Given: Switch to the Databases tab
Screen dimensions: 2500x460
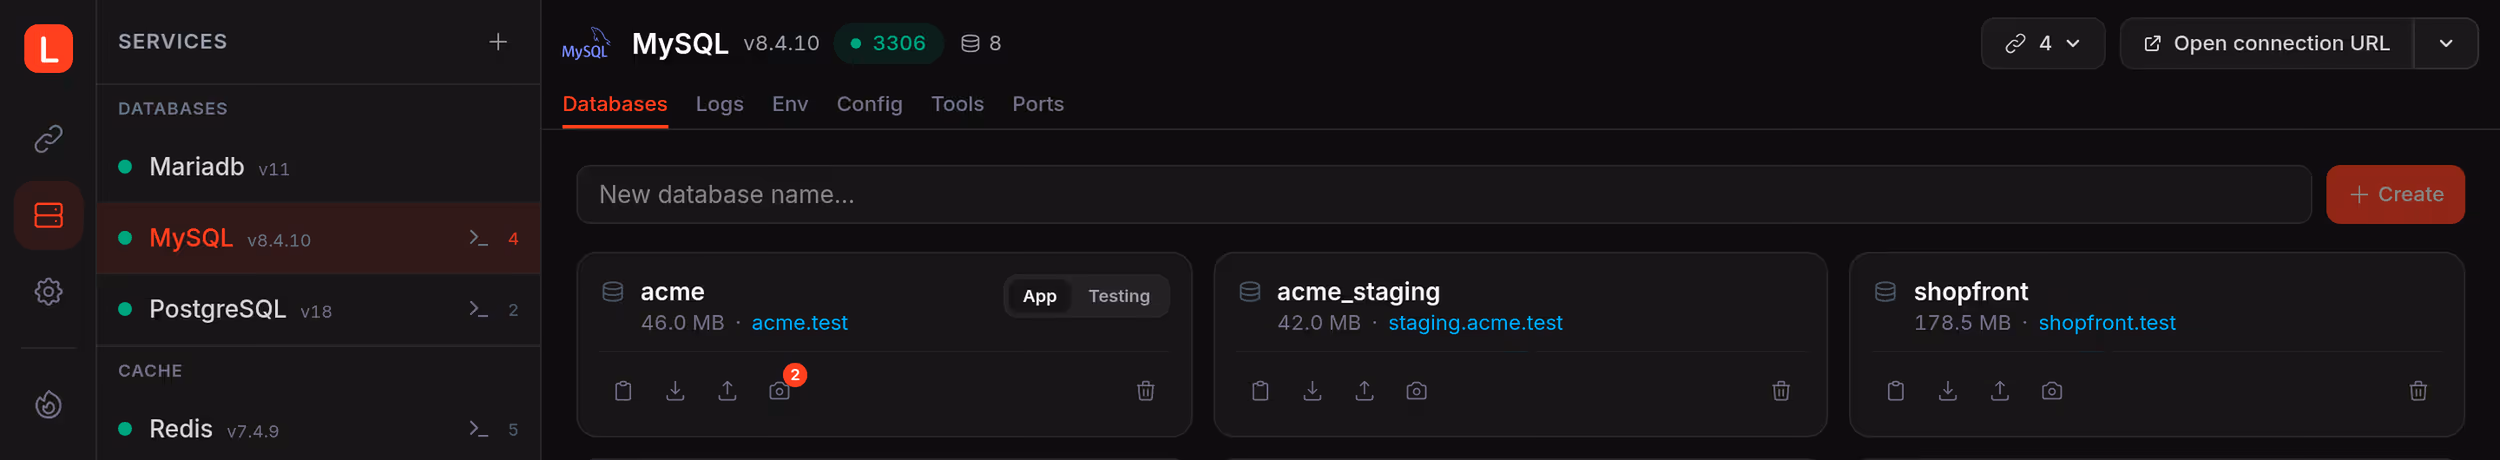Looking at the screenshot, I should tap(615, 104).
